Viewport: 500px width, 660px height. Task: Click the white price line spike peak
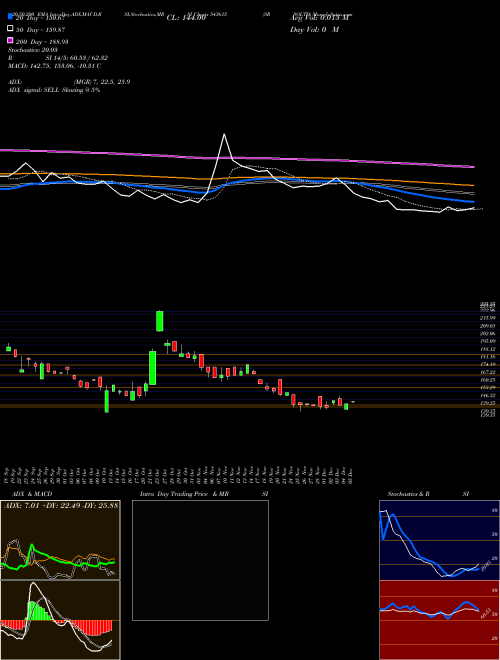pos(224,135)
